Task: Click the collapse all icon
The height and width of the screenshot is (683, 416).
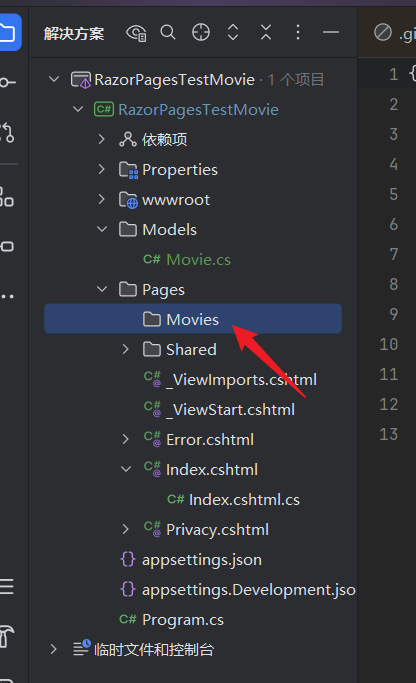Action: click(x=266, y=32)
